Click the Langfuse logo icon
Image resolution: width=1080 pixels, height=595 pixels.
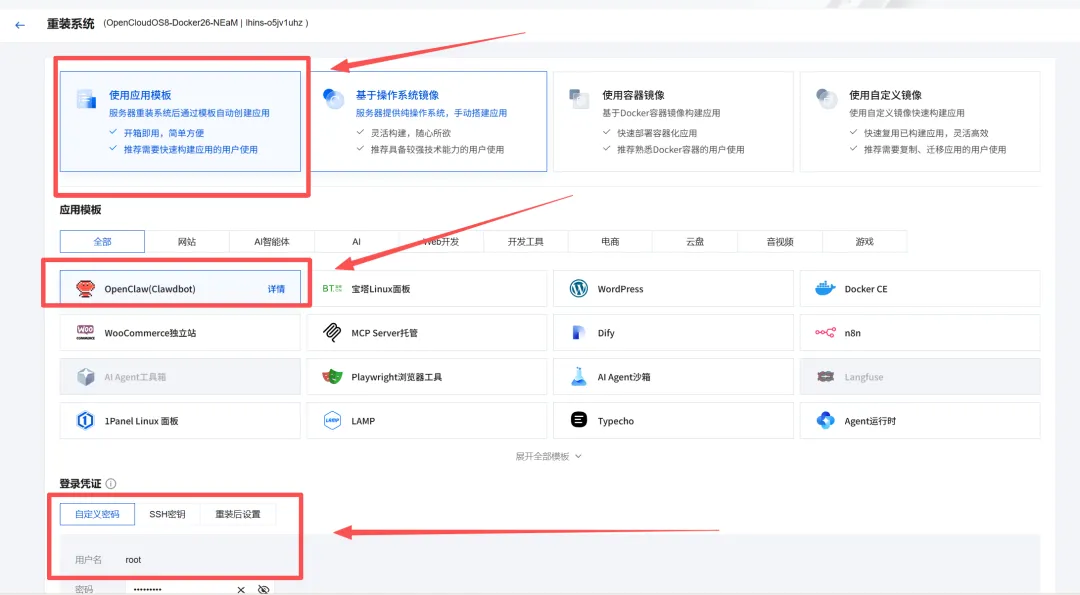[x=825, y=377]
